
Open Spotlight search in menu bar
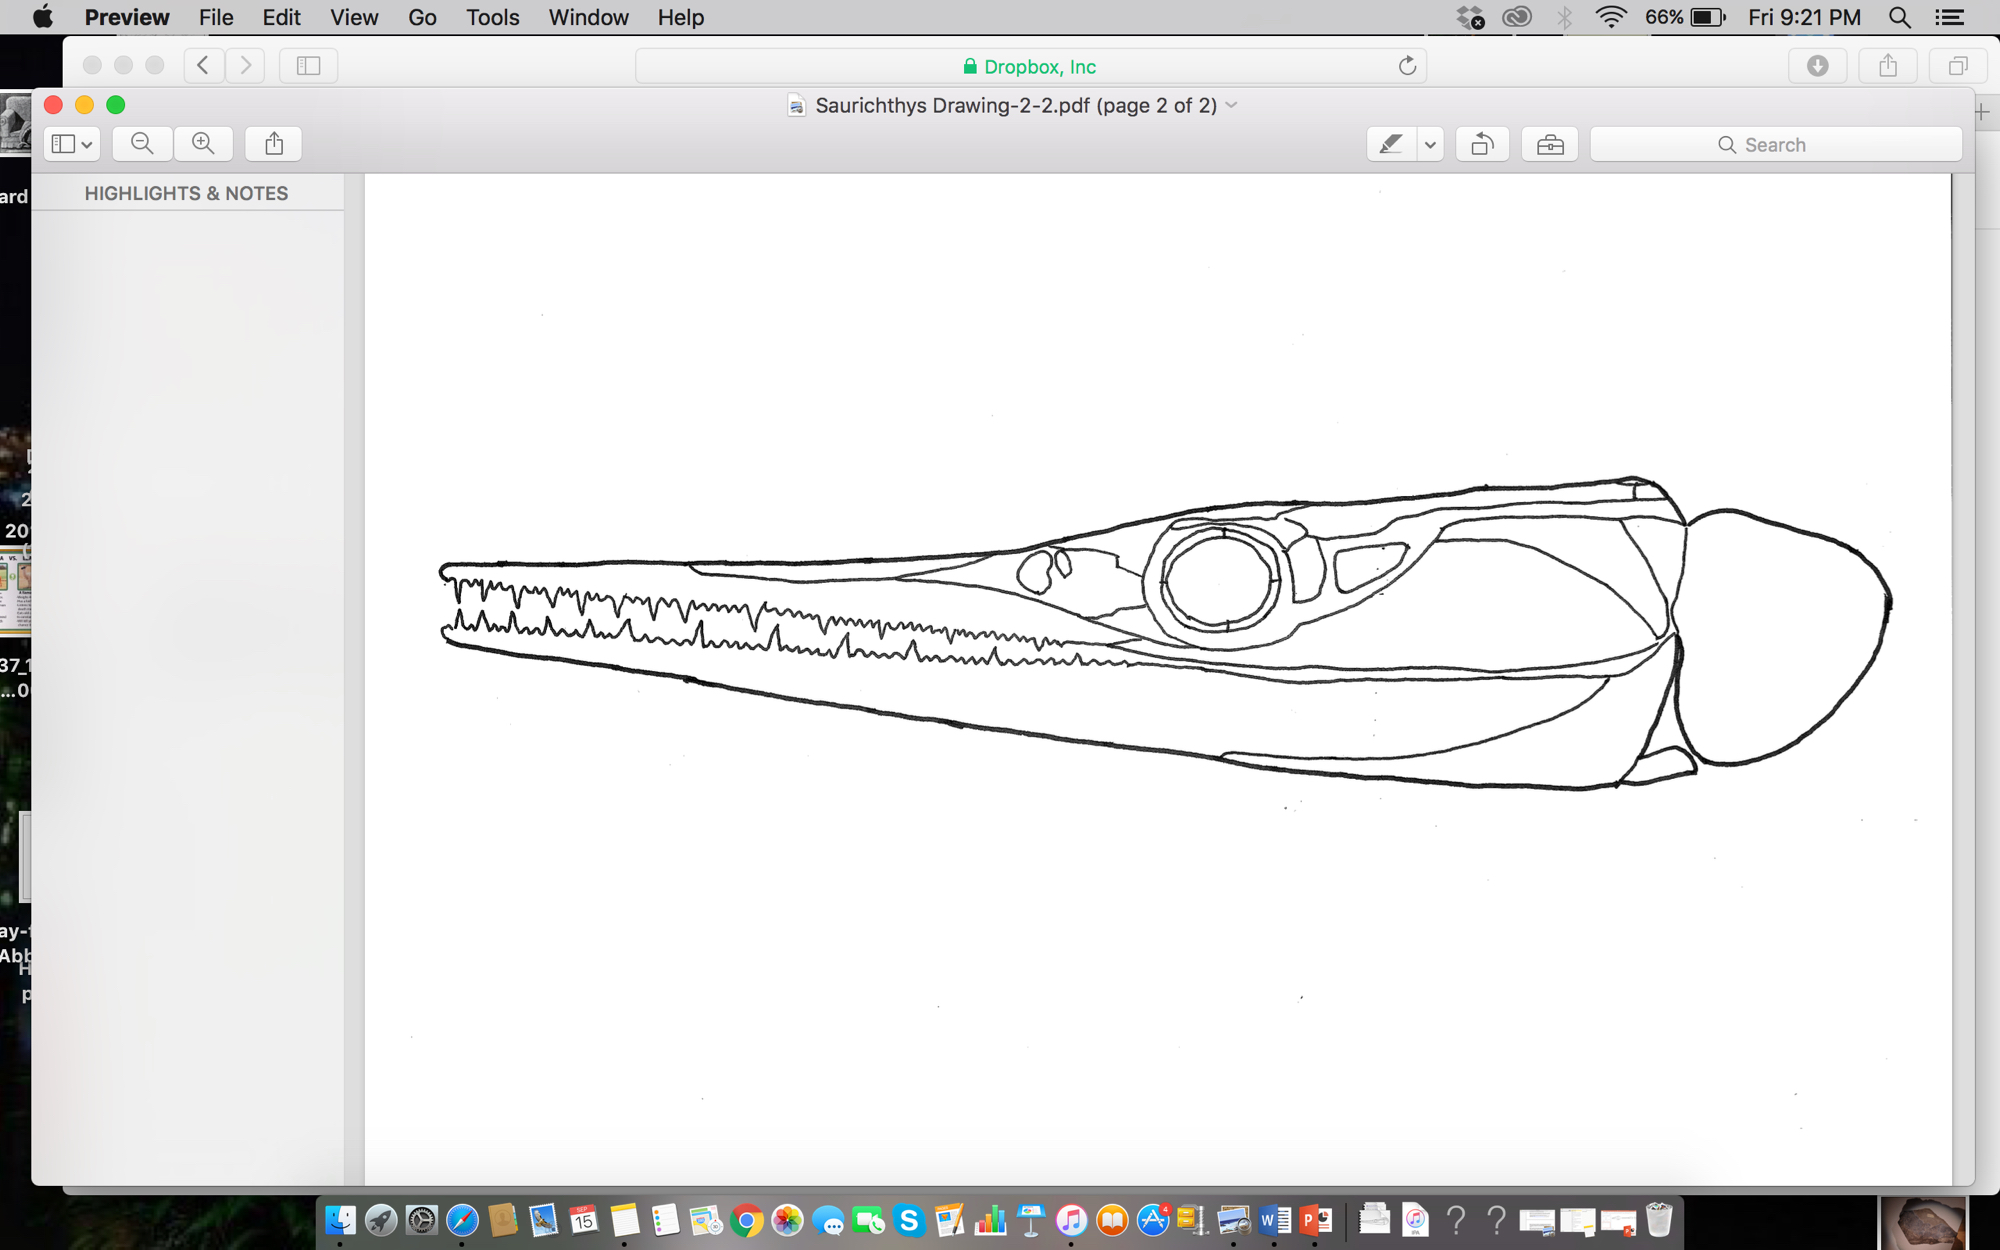click(x=1899, y=17)
